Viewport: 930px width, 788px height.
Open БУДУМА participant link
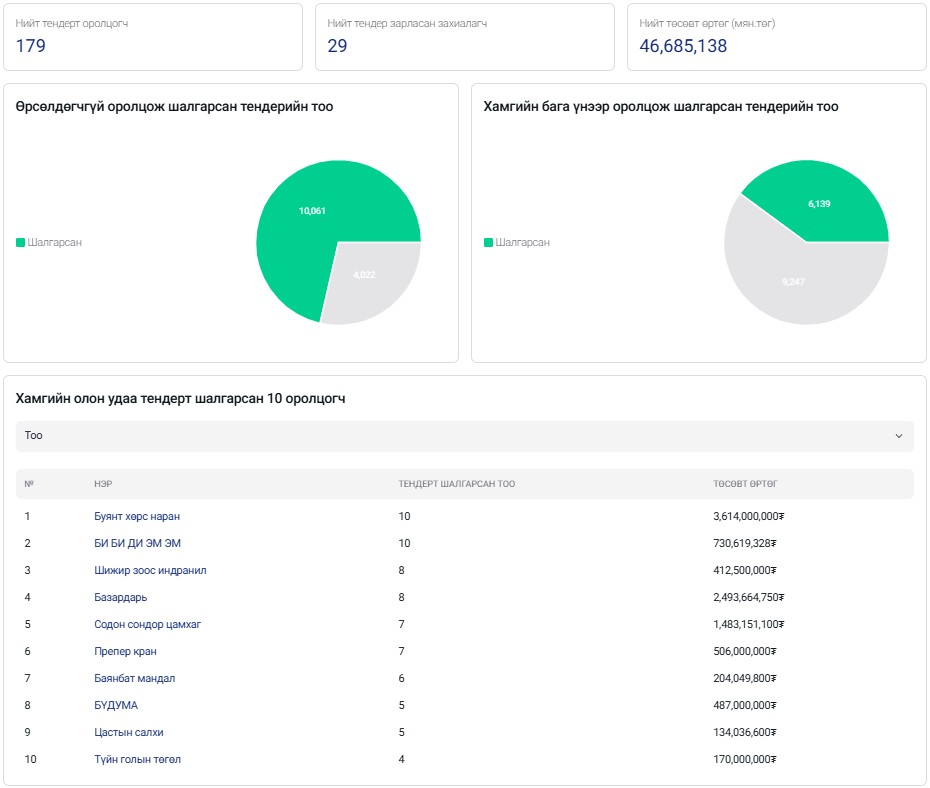(116, 705)
